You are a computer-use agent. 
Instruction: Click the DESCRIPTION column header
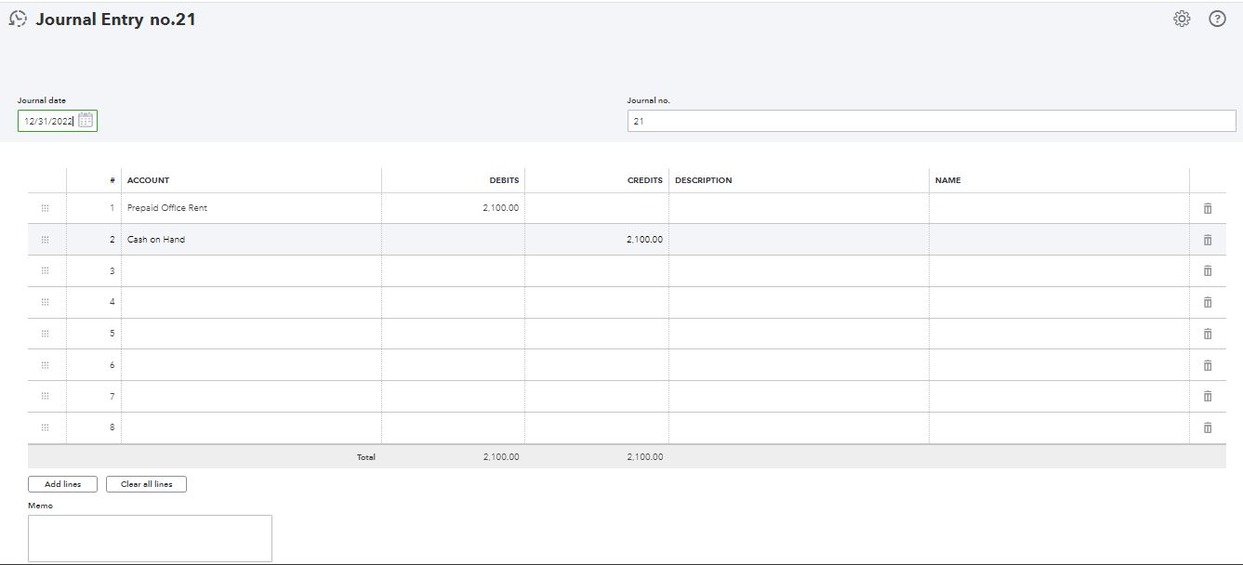(x=704, y=181)
